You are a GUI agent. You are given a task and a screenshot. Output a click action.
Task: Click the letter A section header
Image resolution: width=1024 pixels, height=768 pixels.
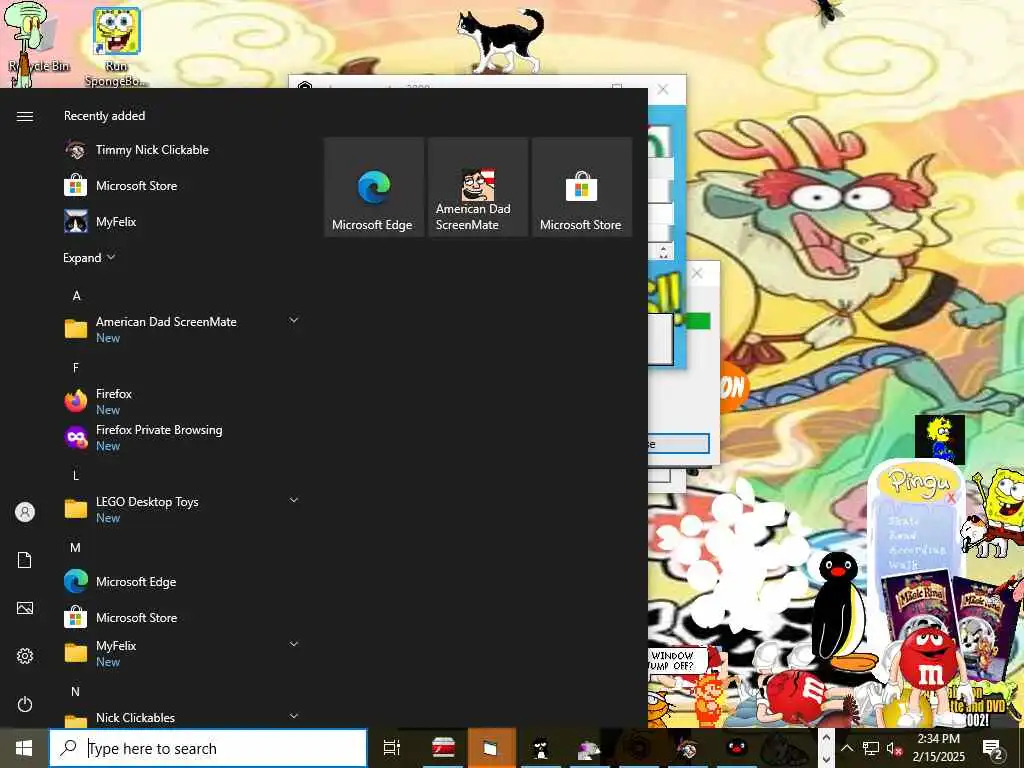click(x=76, y=296)
